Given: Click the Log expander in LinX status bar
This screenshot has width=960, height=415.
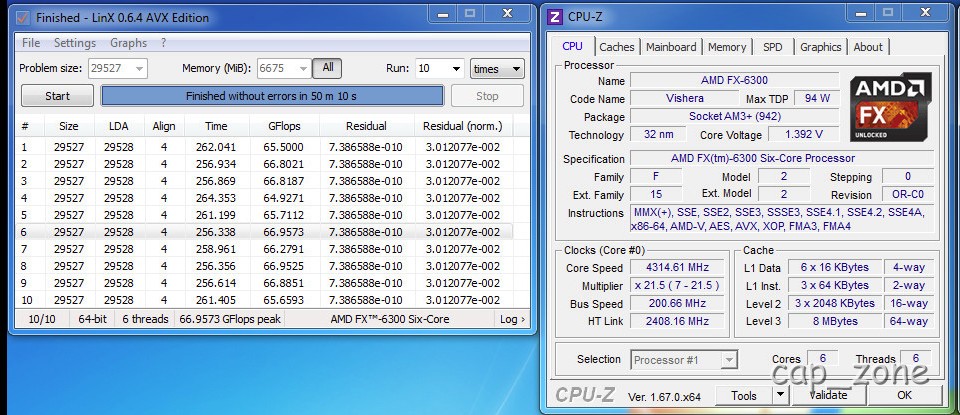Looking at the screenshot, I should click(x=512, y=319).
